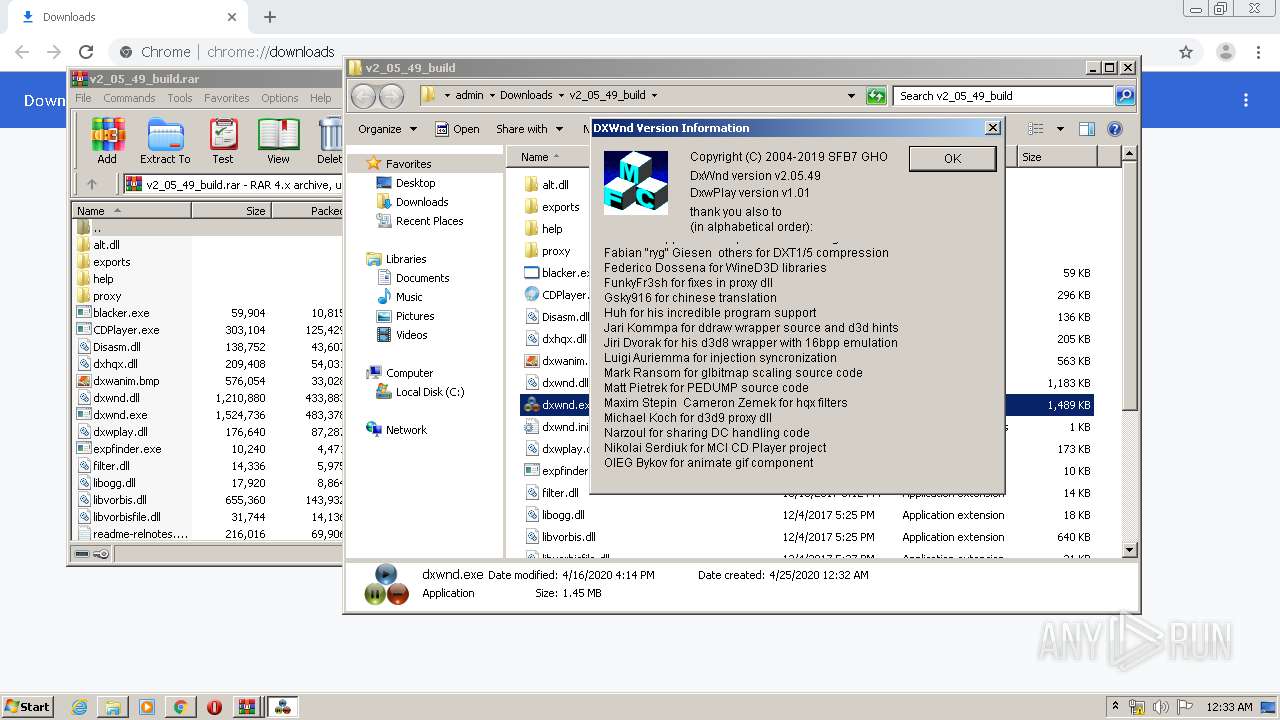
Task: Open WinRAR File menu
Action: [x=83, y=98]
